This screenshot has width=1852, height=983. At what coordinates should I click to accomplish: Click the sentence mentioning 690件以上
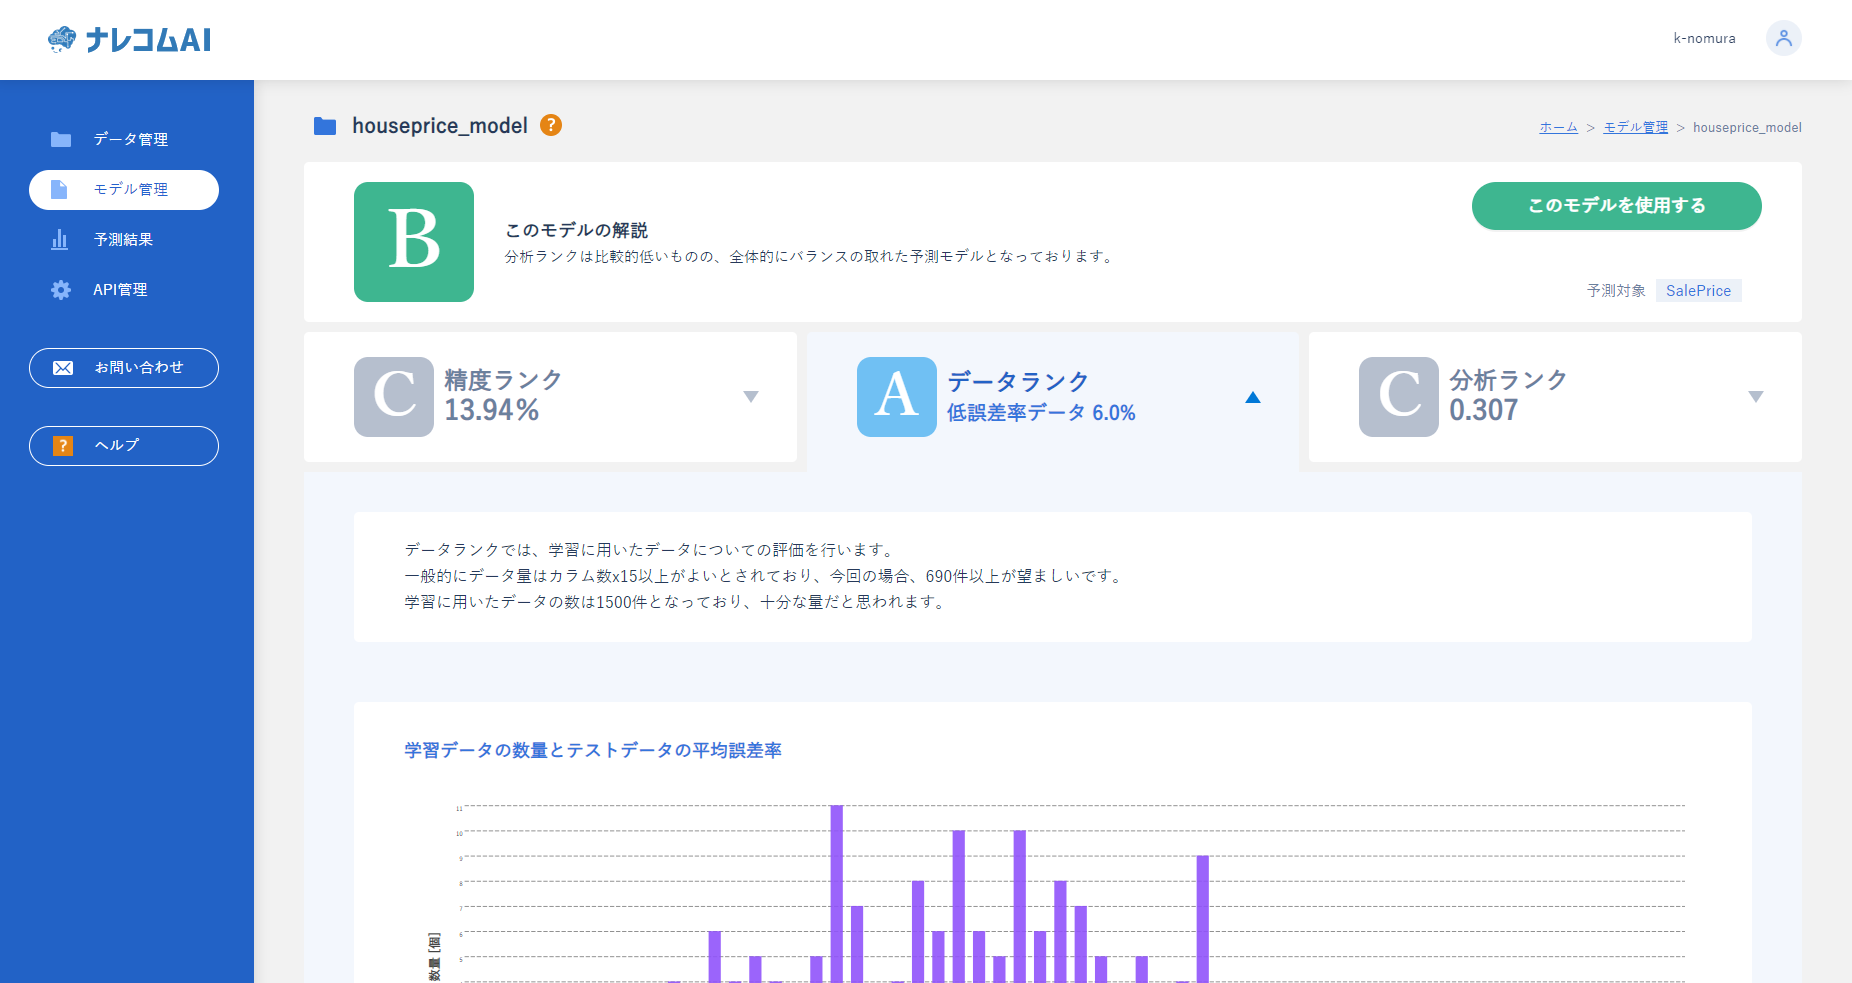point(765,576)
